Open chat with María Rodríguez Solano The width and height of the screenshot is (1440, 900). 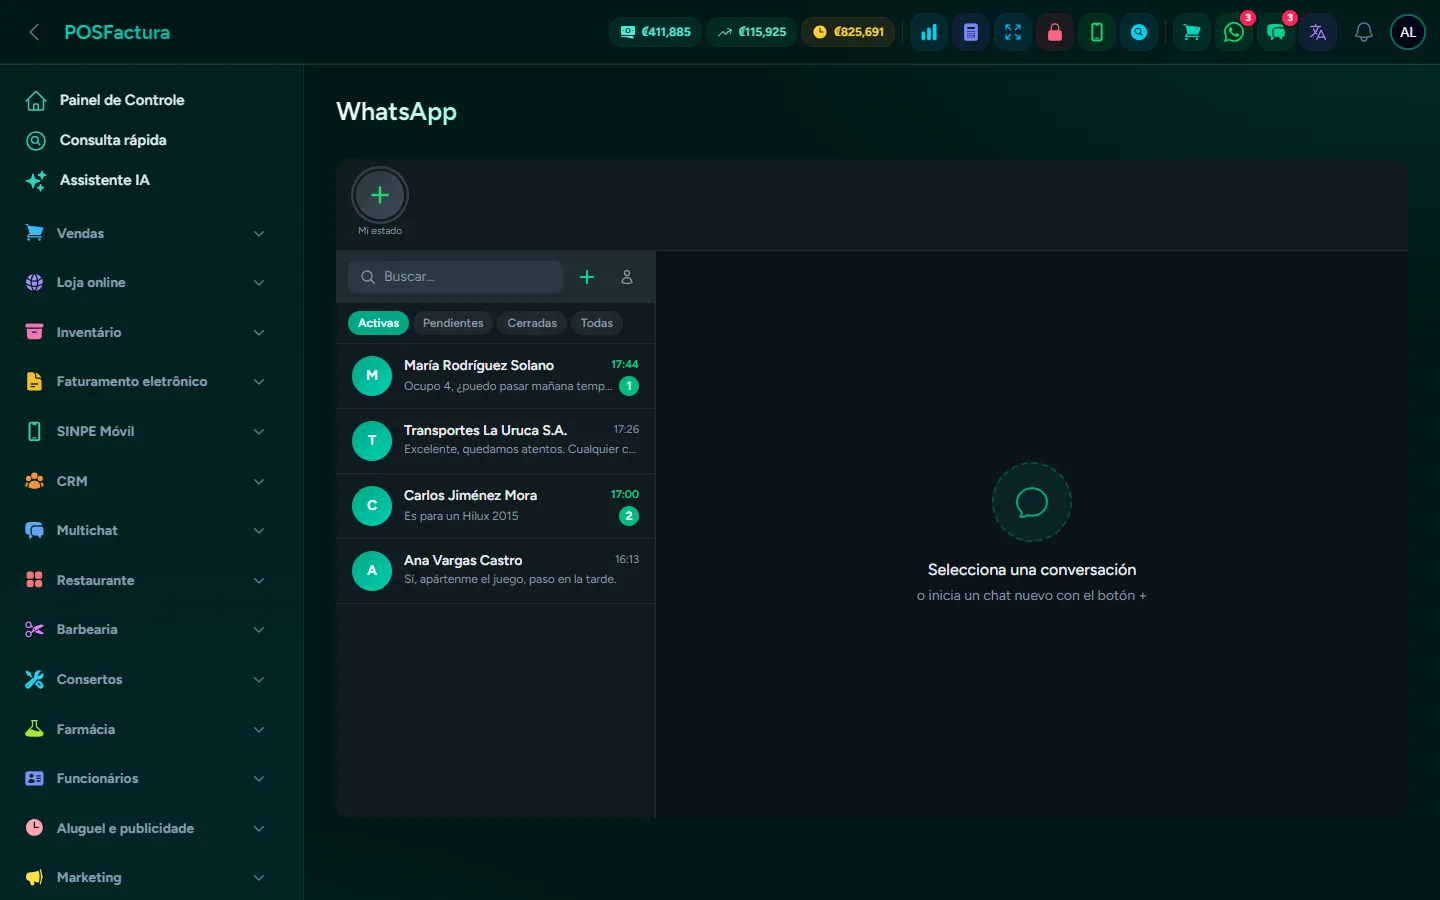pyautogui.click(x=496, y=376)
